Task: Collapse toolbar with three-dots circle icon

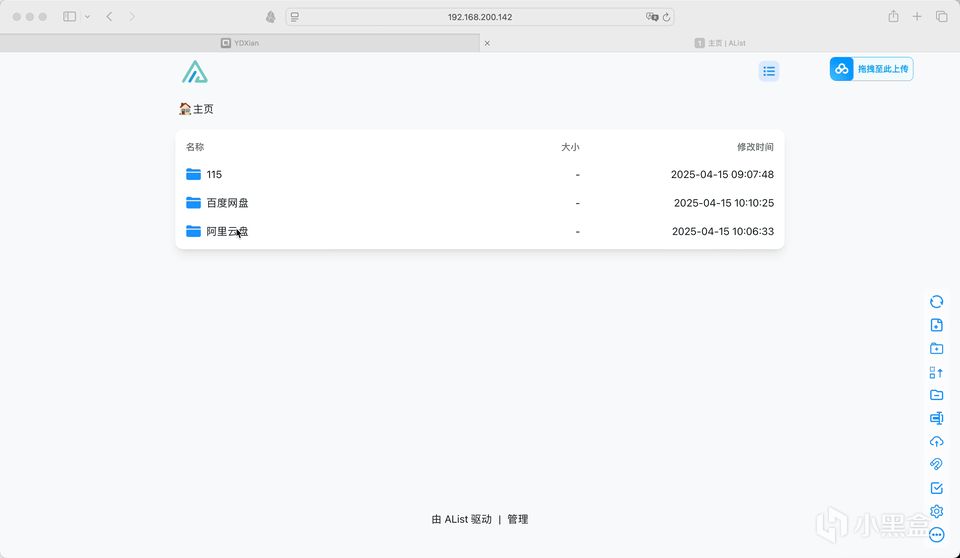Action: coord(936,535)
